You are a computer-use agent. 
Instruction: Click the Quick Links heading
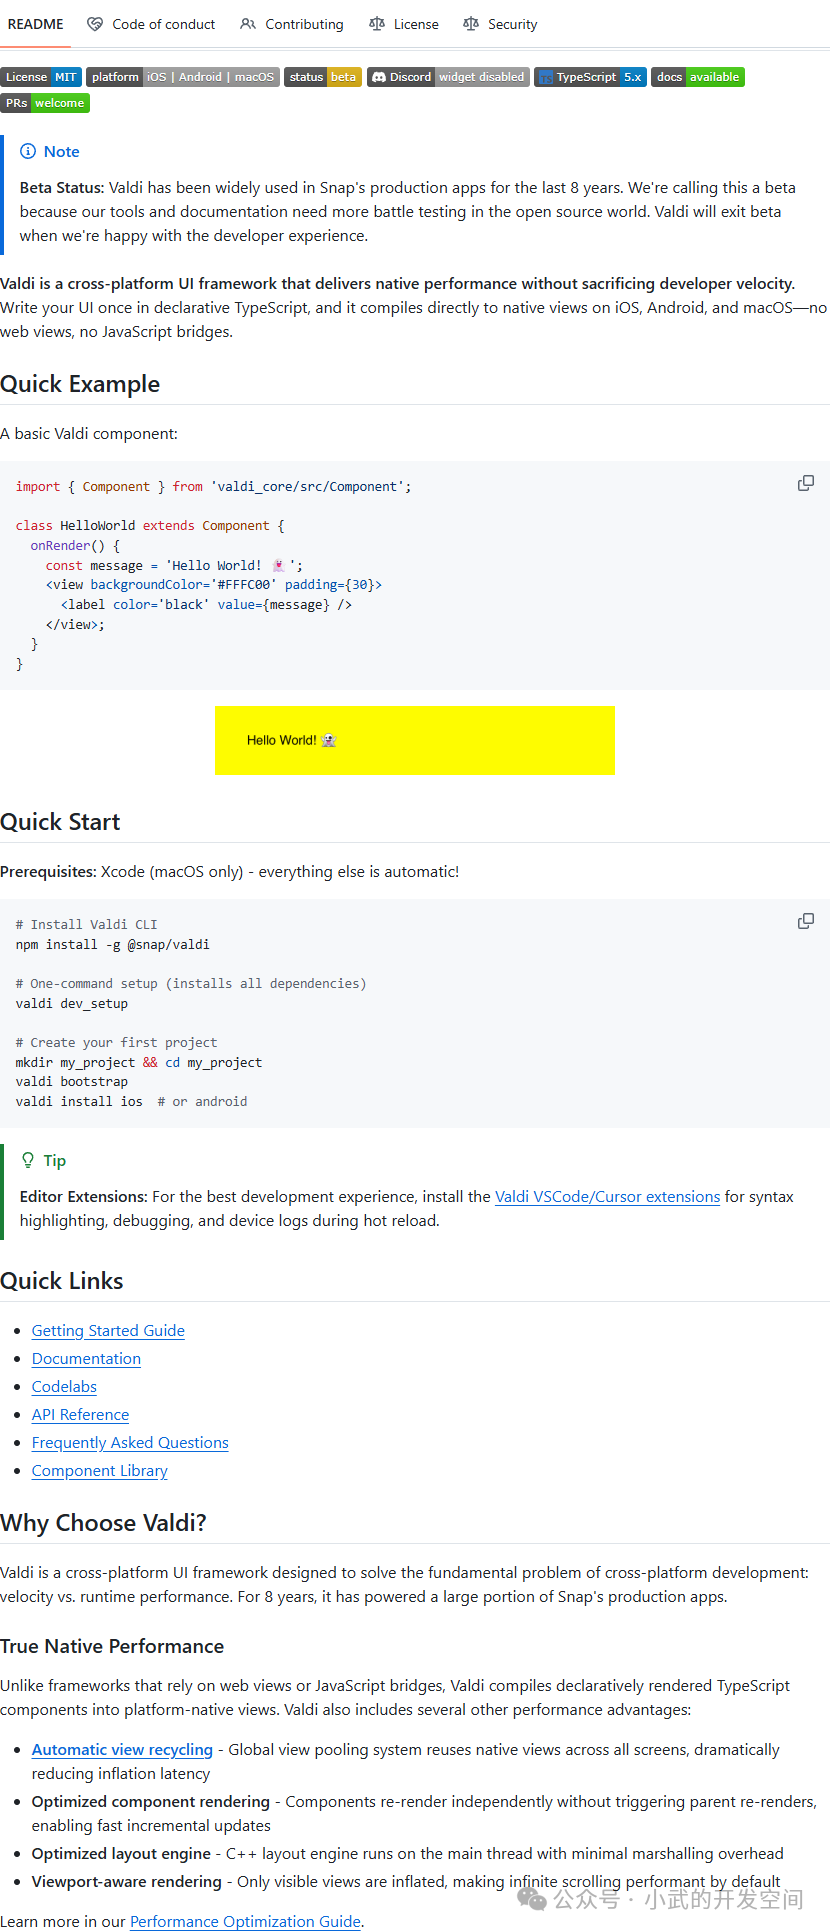coord(62,1281)
